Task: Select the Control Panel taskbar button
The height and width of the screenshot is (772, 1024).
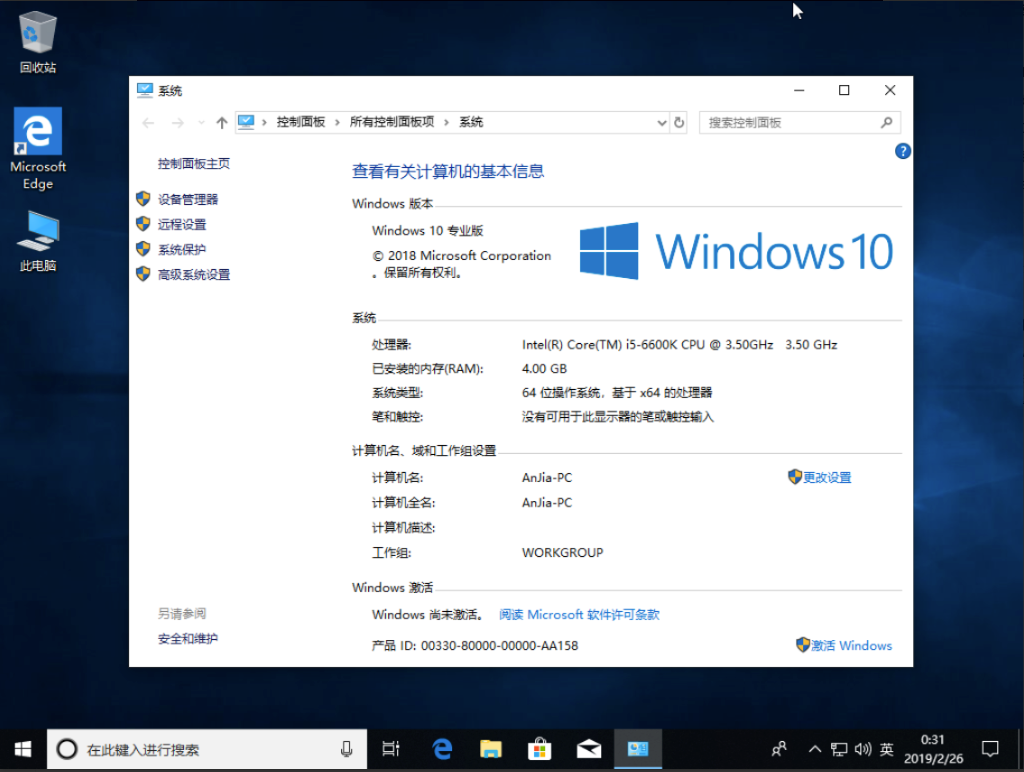Action: [637, 749]
